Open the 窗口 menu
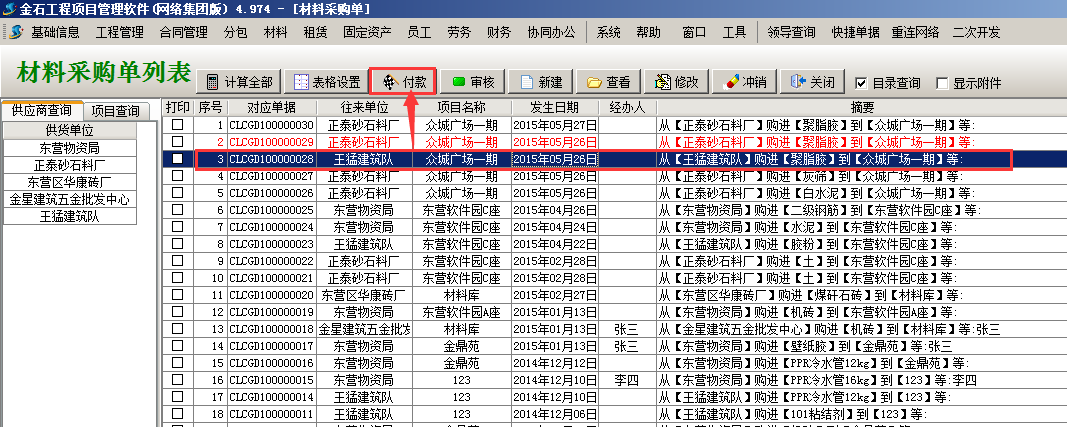The image size is (1067, 427). tap(694, 32)
